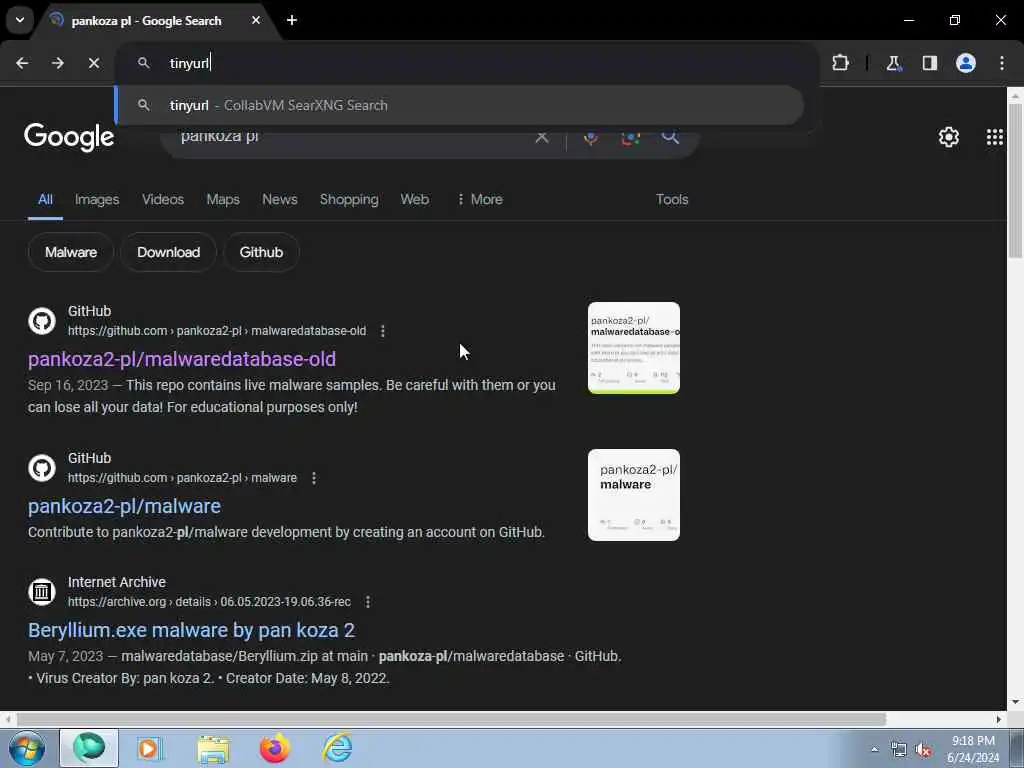This screenshot has height=768, width=1024.
Task: Click the archive.org details URL text
Action: [209, 602]
